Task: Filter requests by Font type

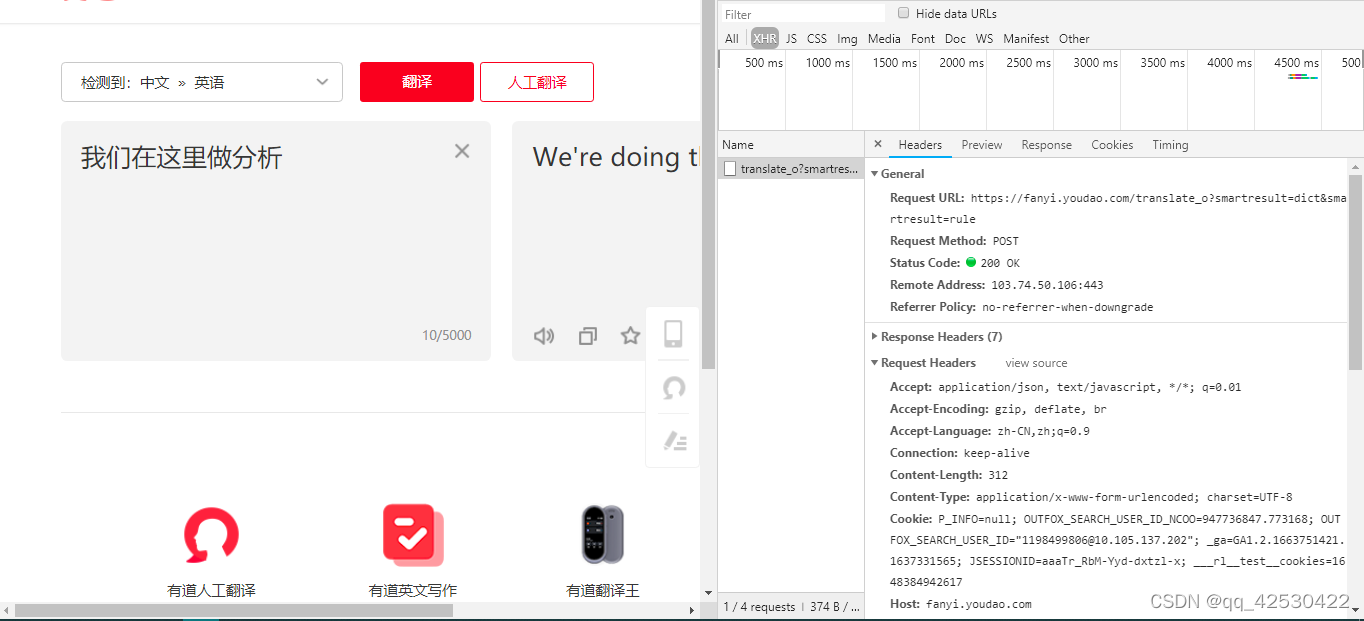Action: (x=923, y=39)
